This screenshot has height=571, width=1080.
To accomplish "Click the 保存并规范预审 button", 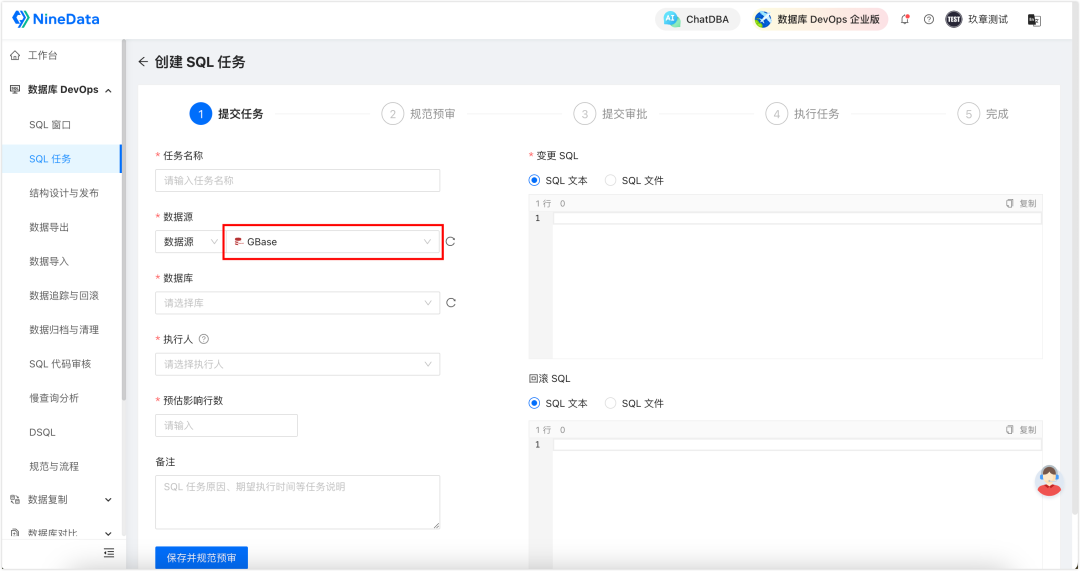I will [201, 557].
